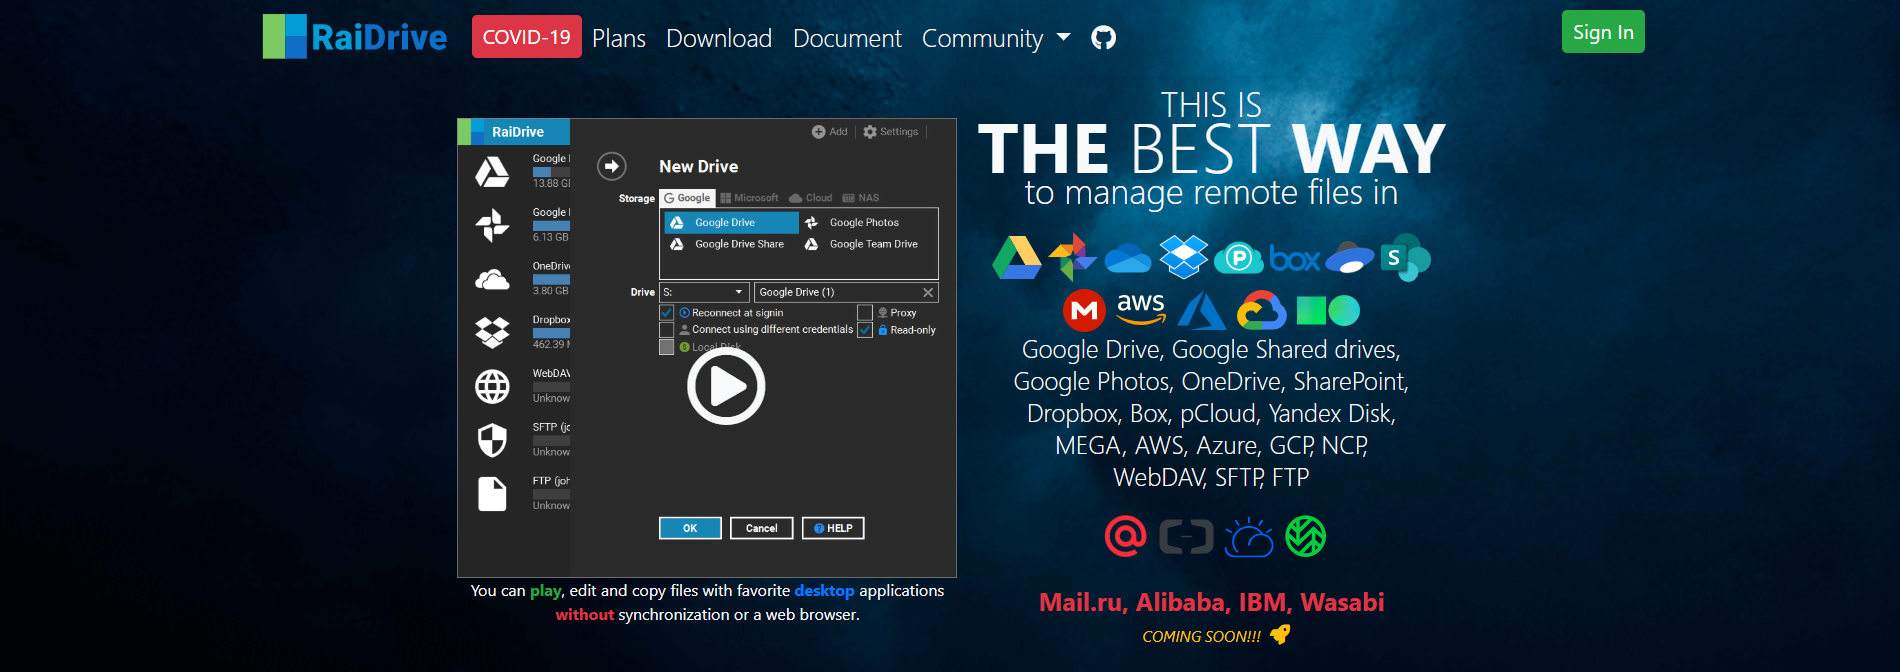The width and height of the screenshot is (1900, 672).
Task: Click the Yandex Disk logo
Action: pos(1350,258)
